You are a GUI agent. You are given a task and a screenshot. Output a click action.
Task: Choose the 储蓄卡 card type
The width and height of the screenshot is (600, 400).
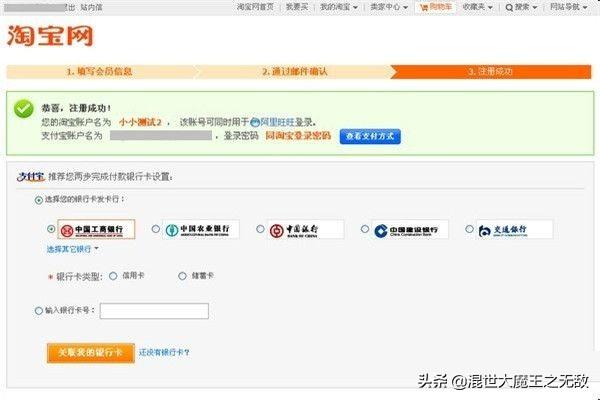click(x=183, y=276)
